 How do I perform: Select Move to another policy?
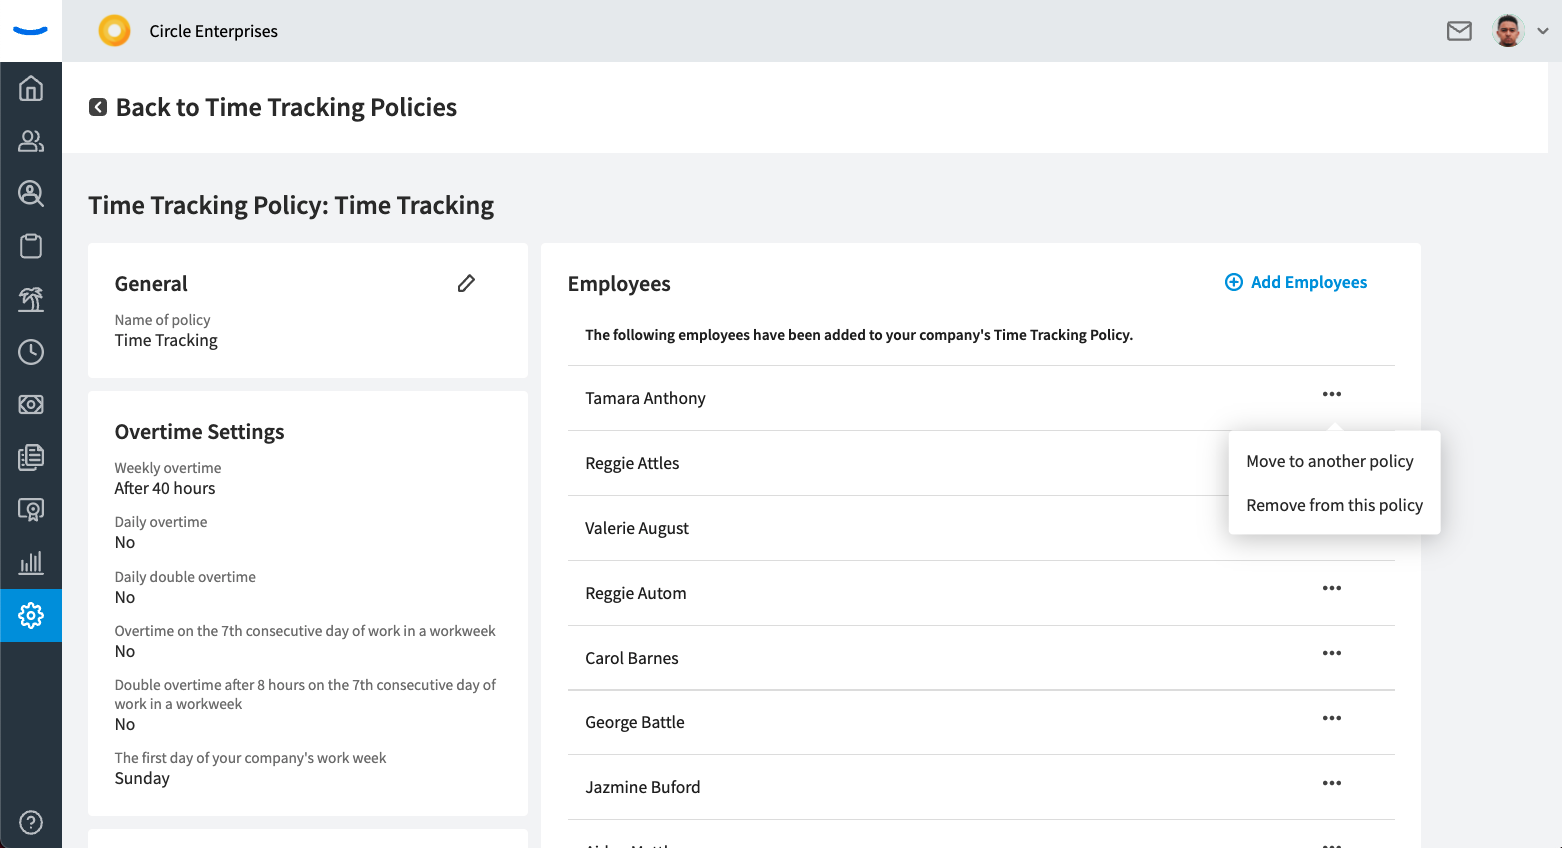click(1330, 461)
